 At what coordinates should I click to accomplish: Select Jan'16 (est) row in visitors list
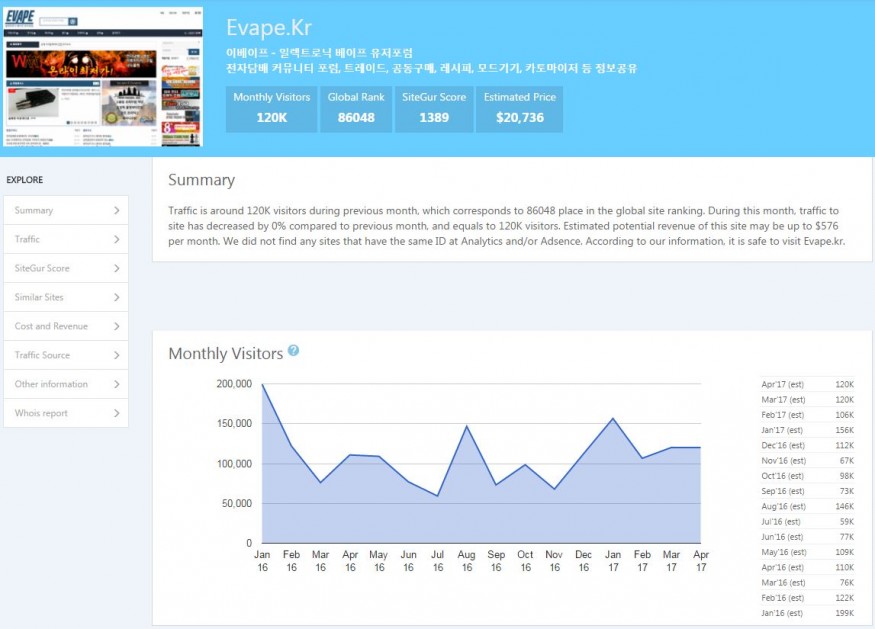(807, 611)
